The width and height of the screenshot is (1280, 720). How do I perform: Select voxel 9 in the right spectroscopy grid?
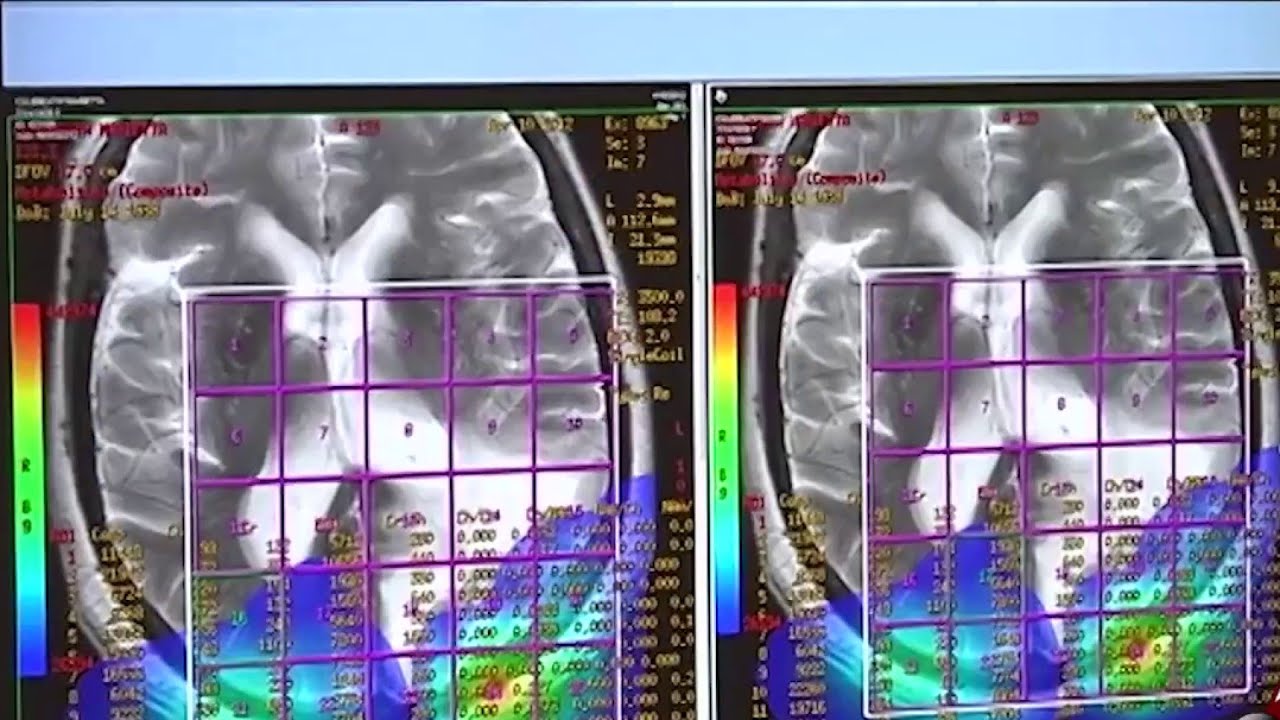click(1136, 400)
